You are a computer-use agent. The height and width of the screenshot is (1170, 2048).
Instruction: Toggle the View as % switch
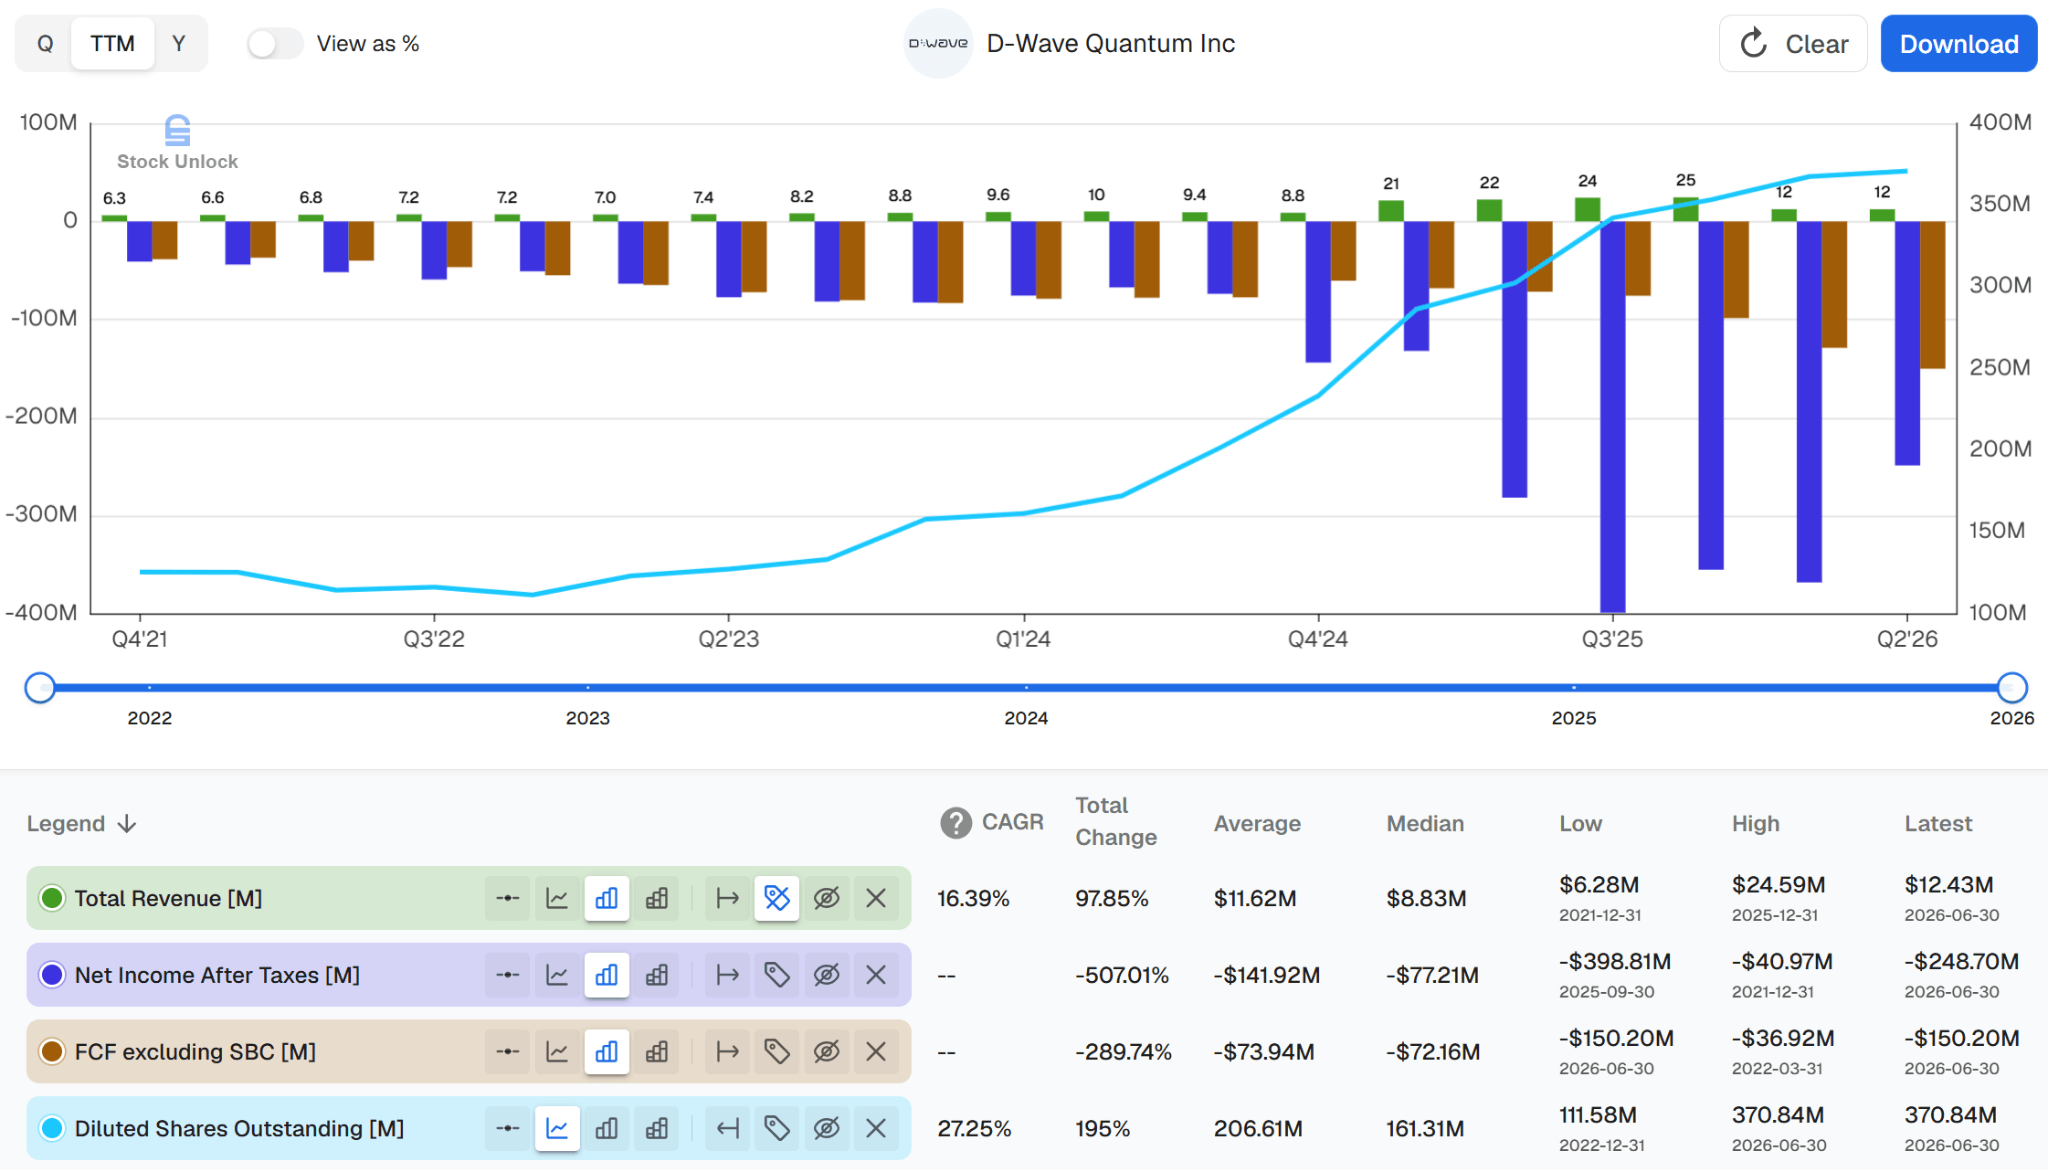point(275,44)
